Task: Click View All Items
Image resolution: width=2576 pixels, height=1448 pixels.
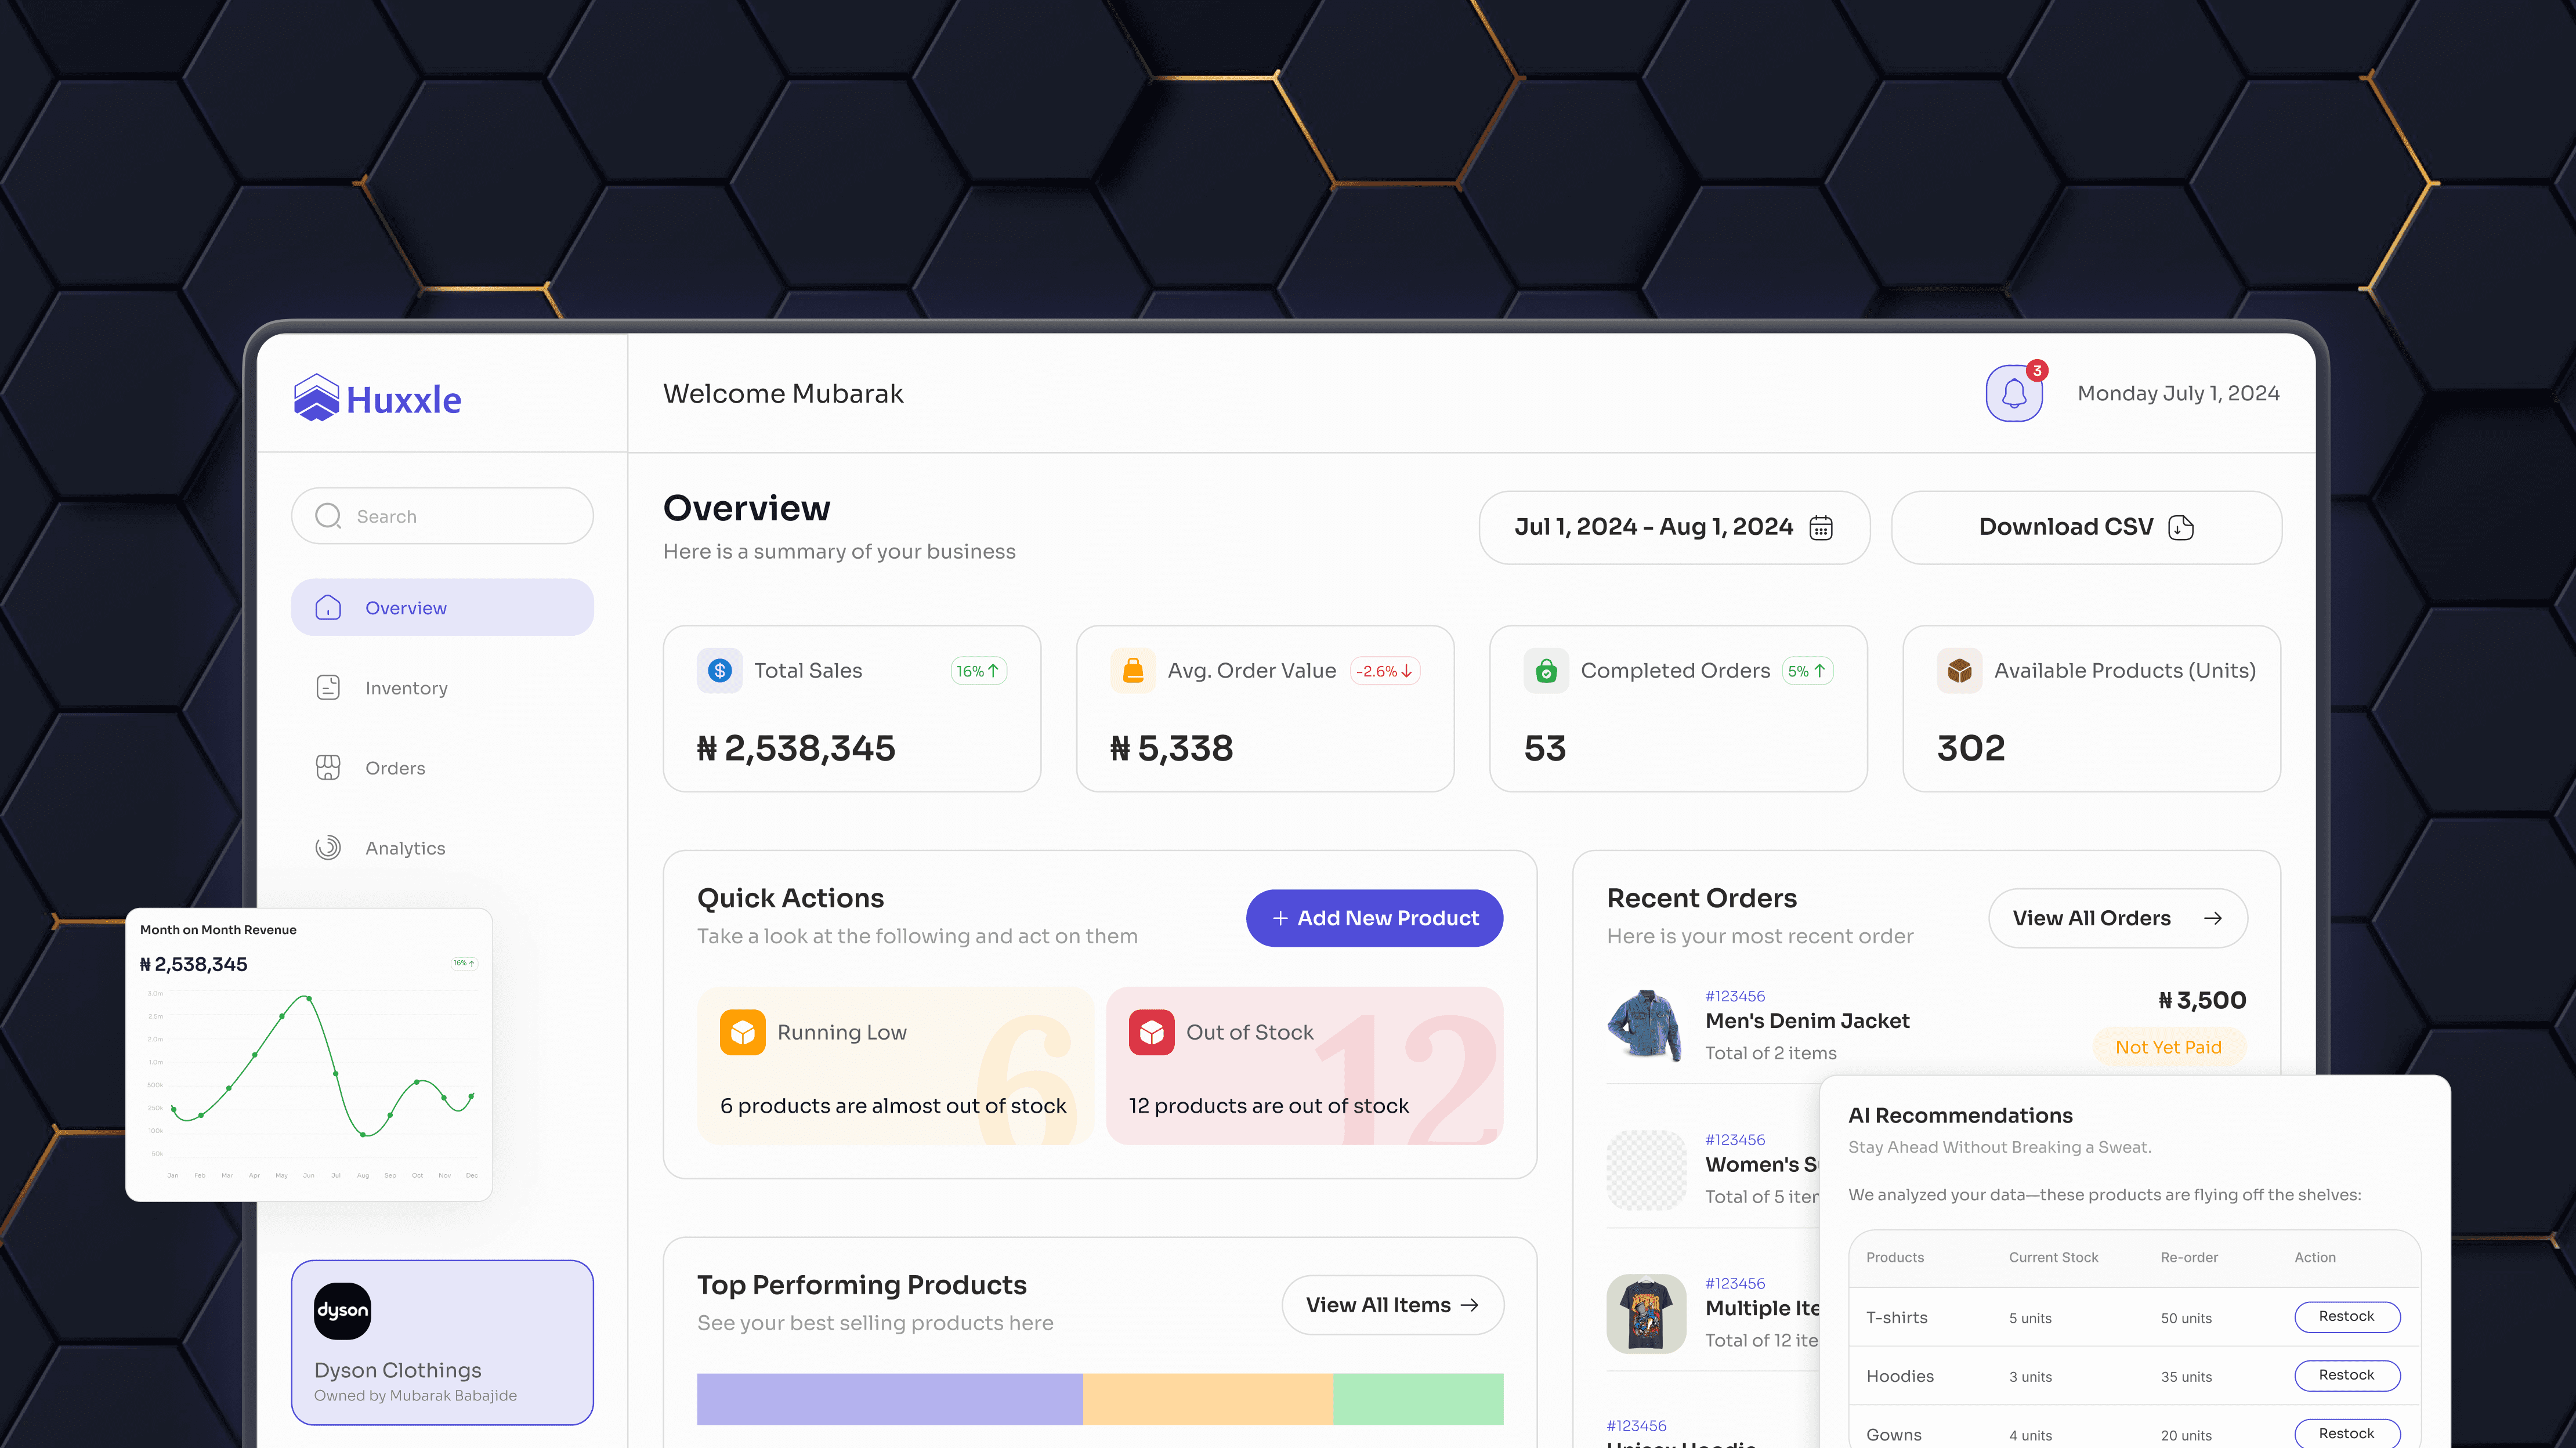Action: click(1392, 1305)
